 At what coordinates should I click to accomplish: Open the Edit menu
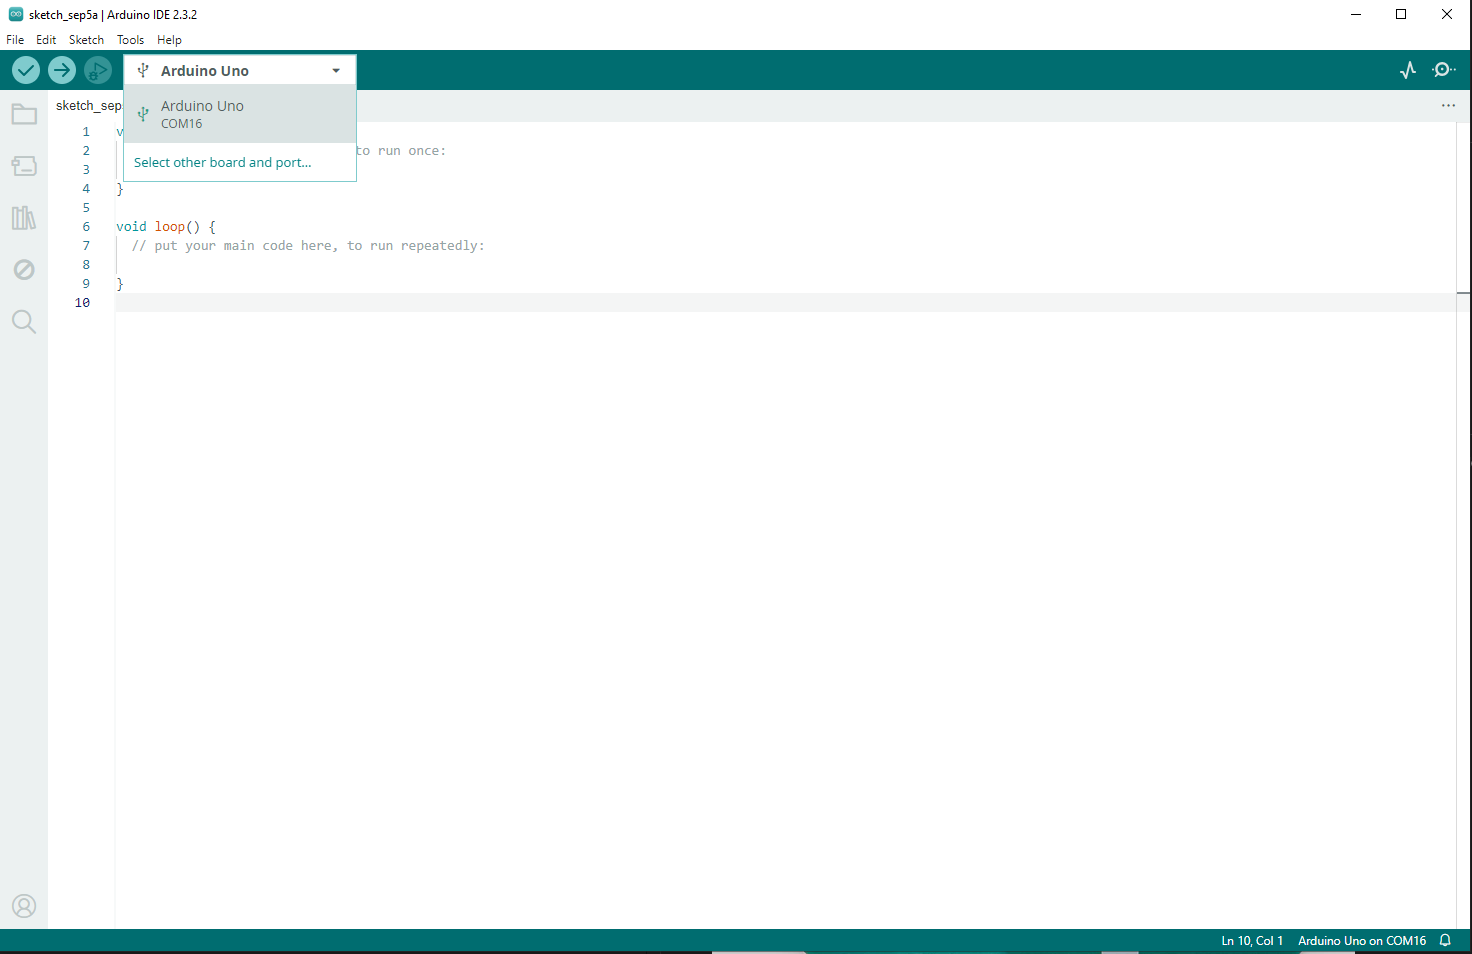[46, 40]
